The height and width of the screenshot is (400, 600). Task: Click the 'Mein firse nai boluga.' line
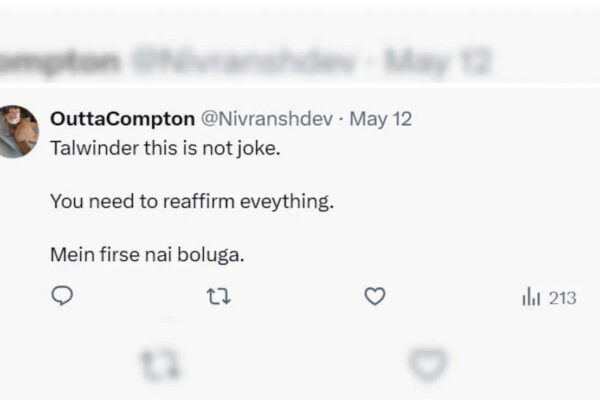[x=147, y=255]
